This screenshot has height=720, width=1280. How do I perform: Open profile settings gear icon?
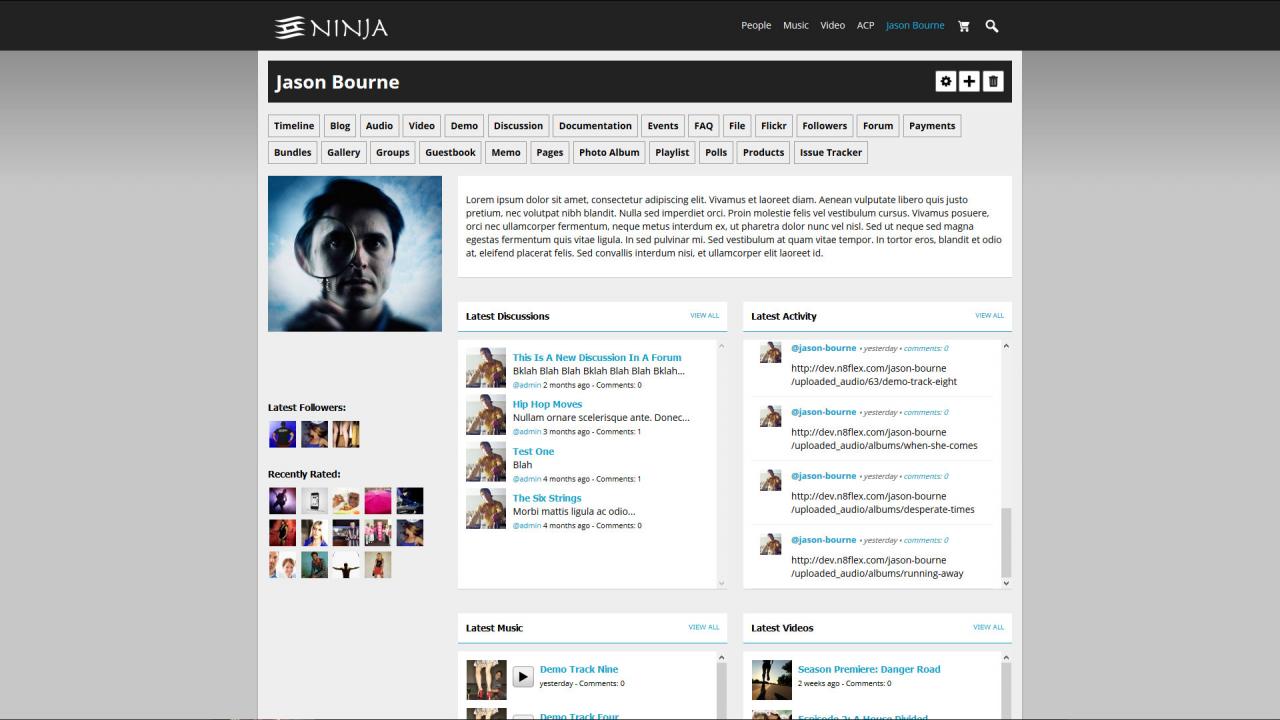pyautogui.click(x=946, y=82)
